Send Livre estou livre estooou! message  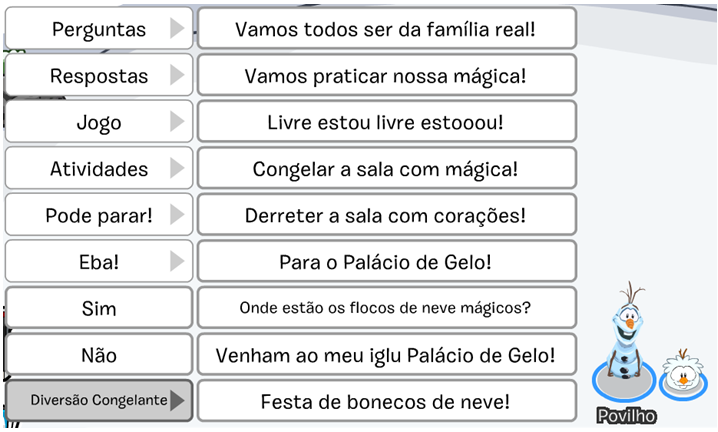[x=386, y=122]
